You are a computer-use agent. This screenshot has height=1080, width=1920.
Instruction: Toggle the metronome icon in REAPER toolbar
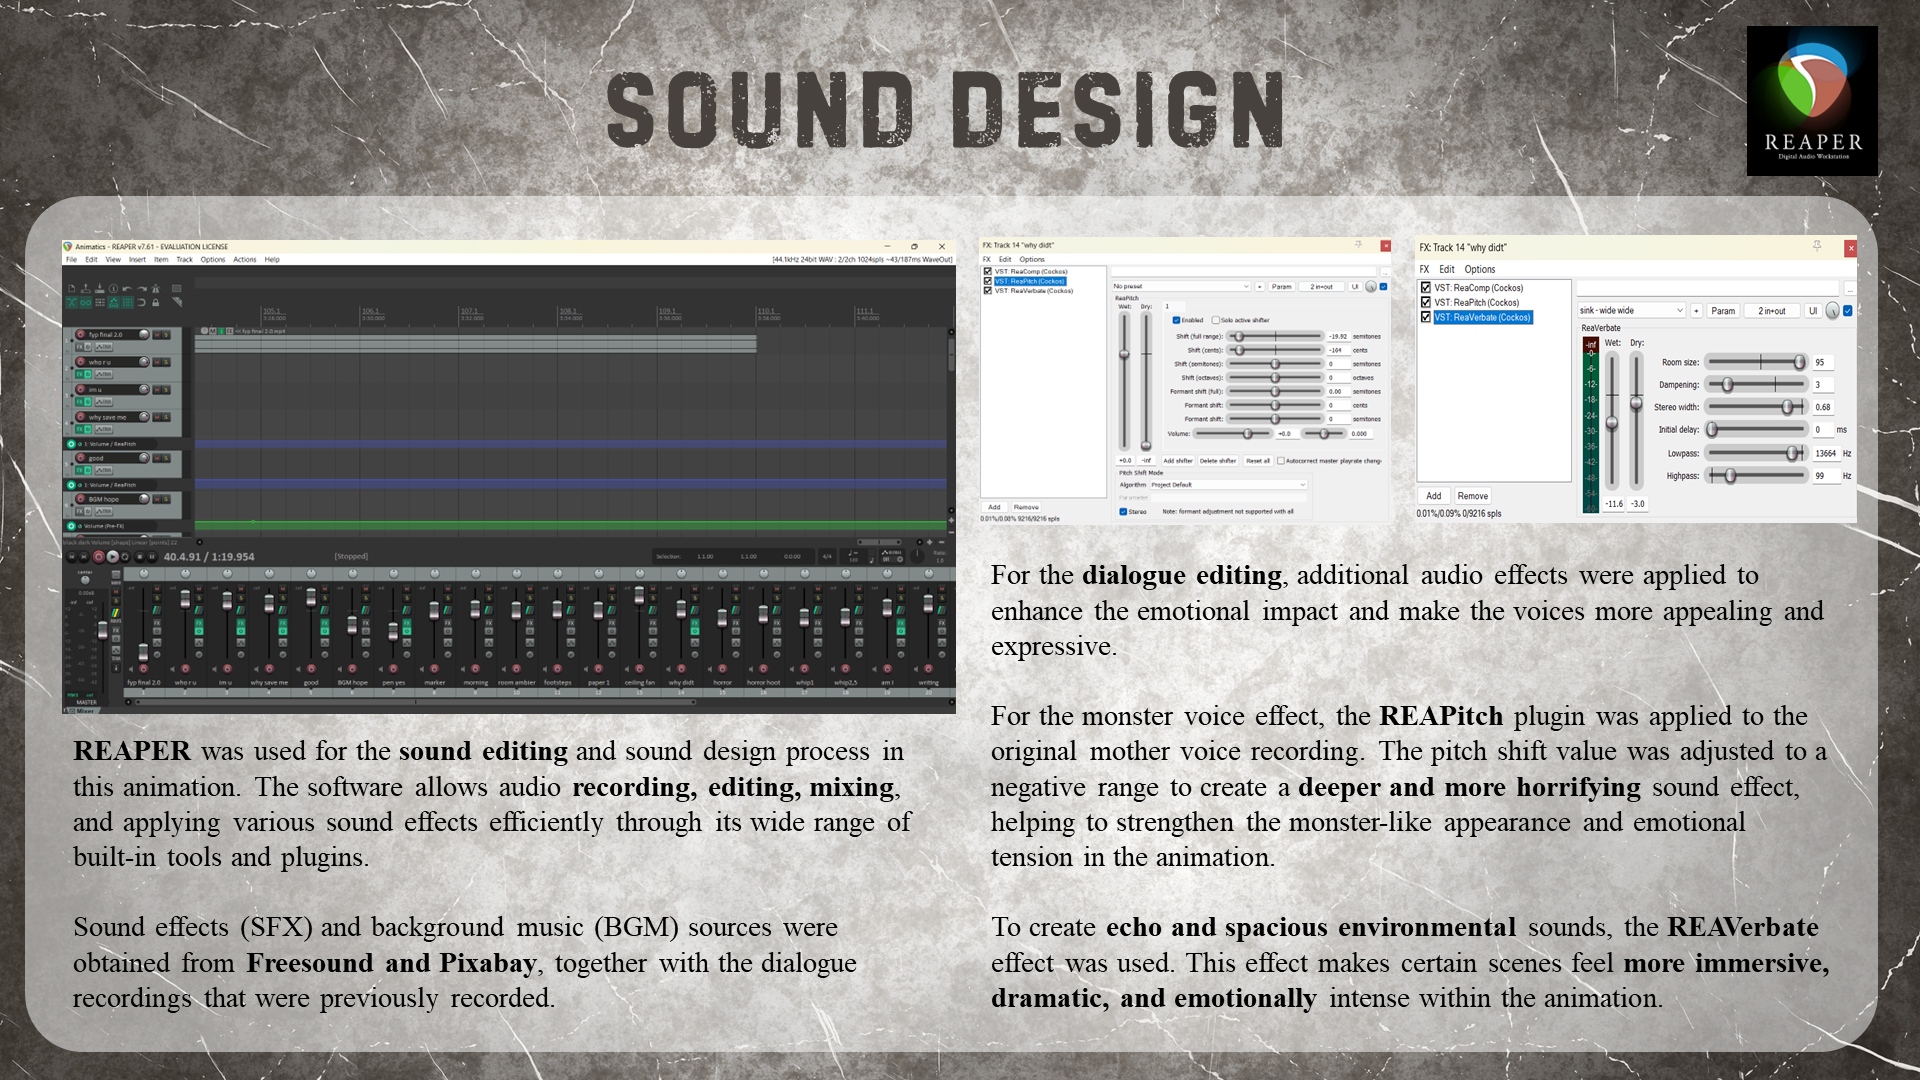156,288
